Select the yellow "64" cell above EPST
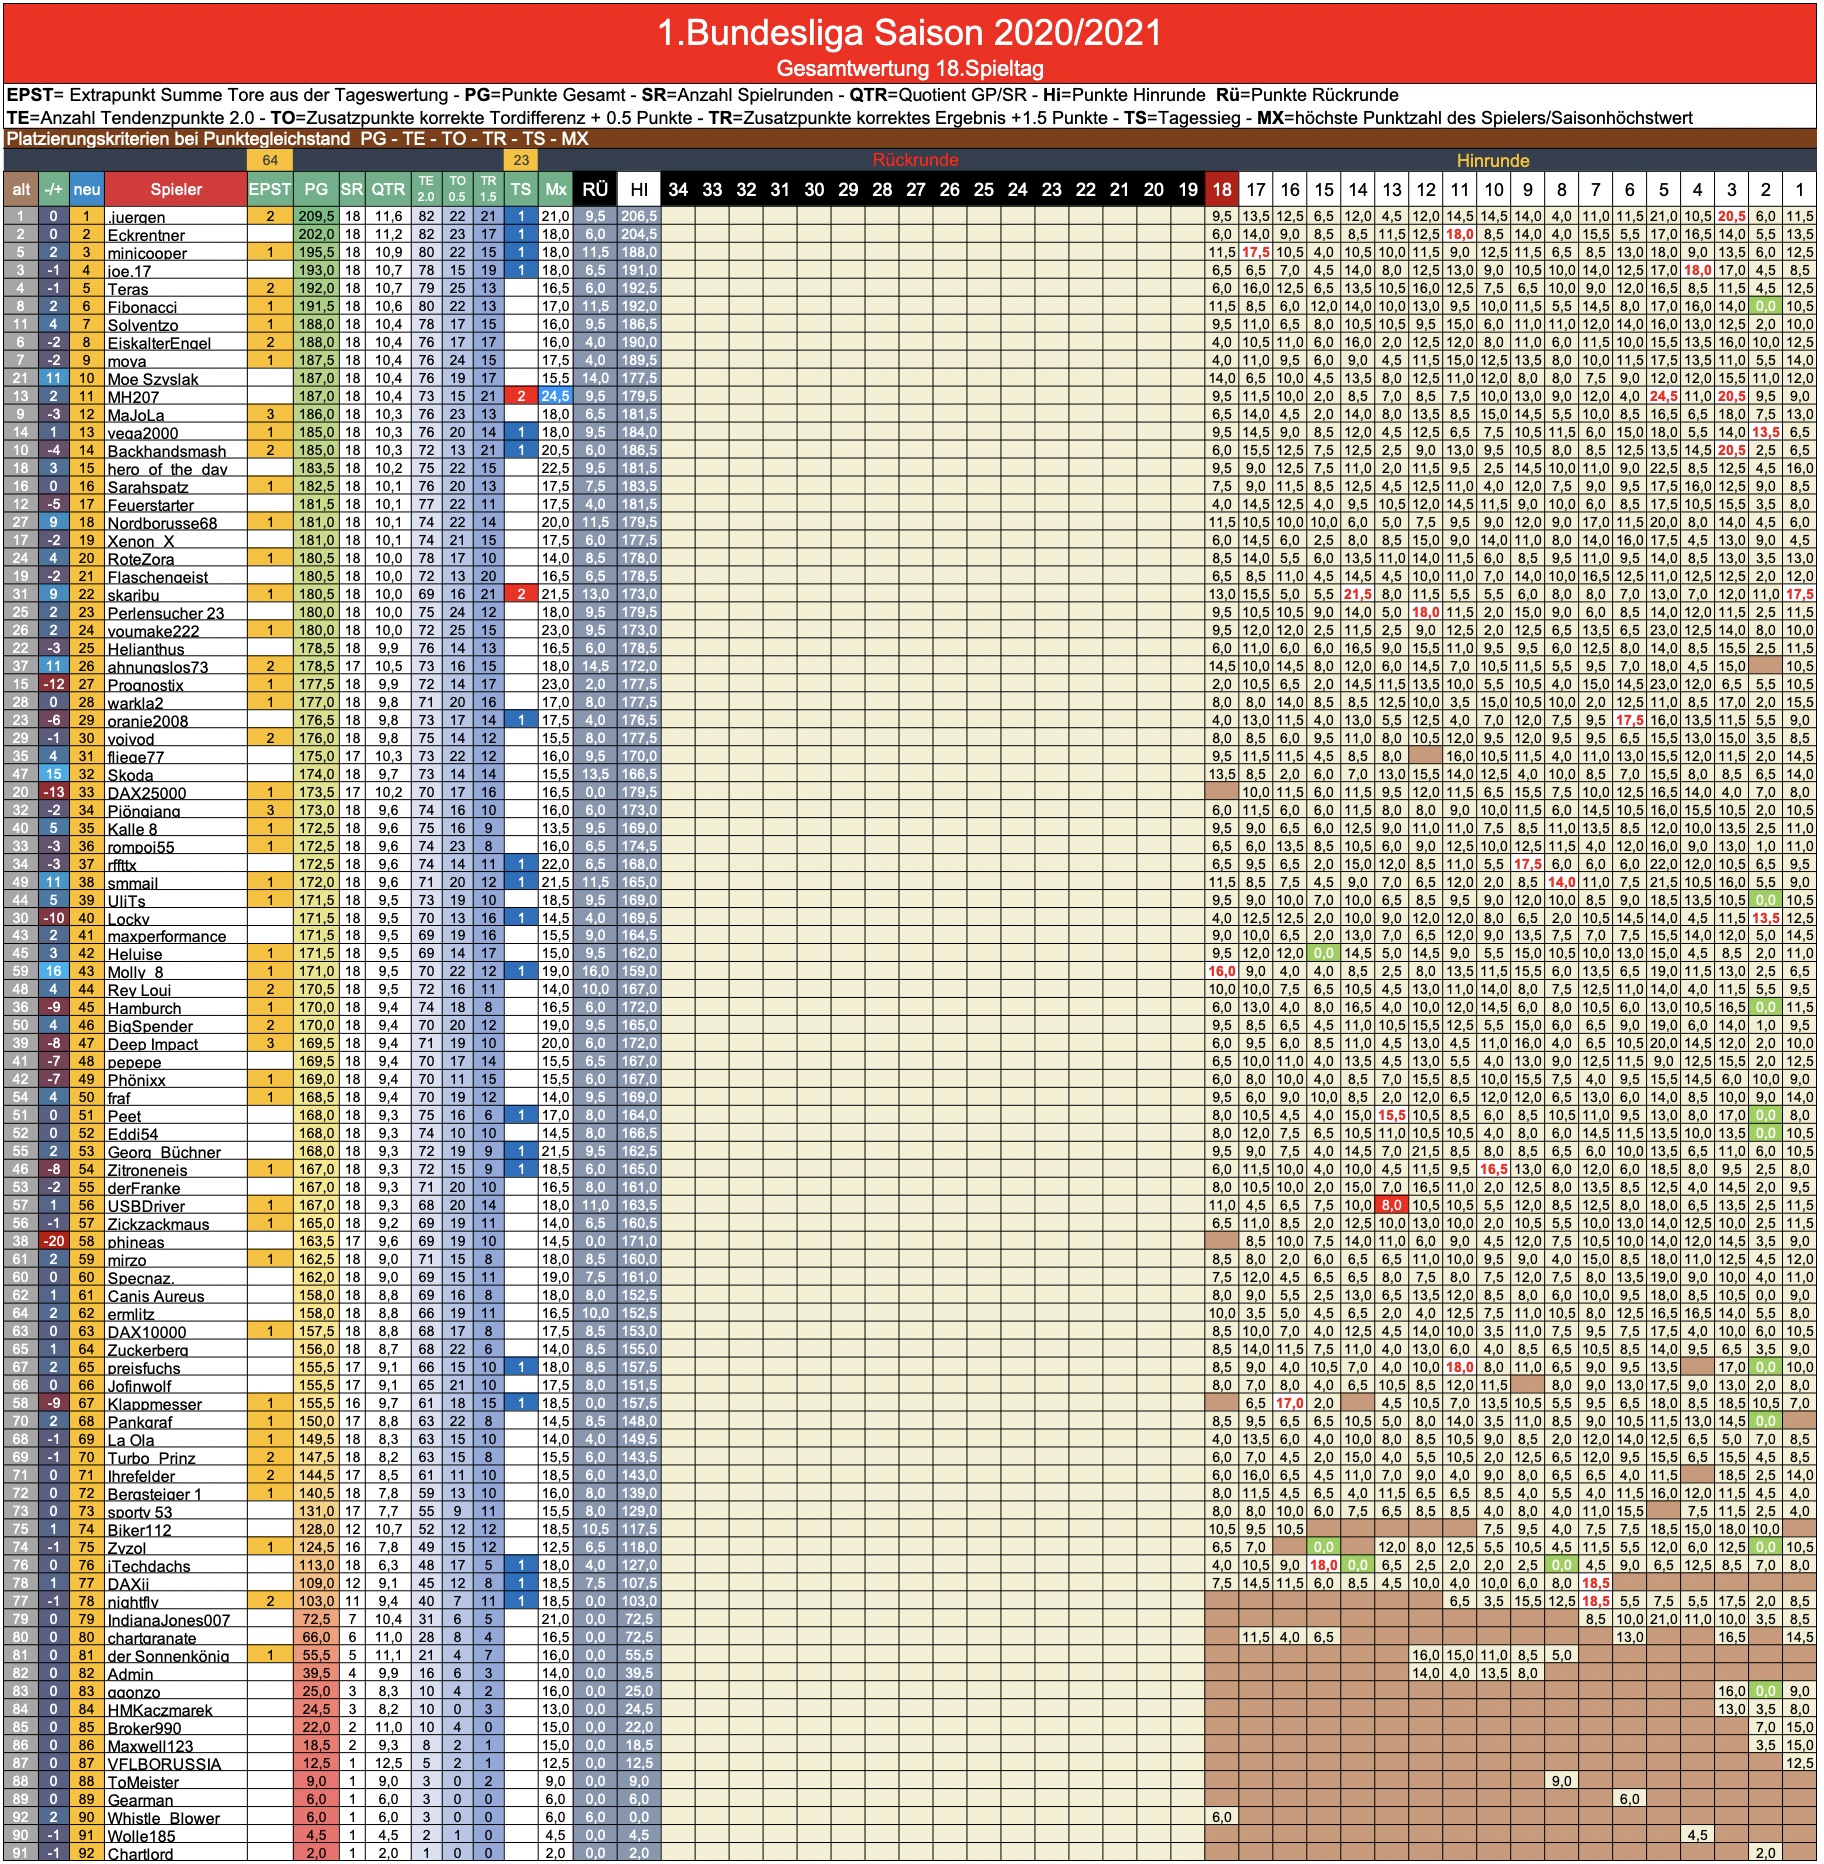The width and height of the screenshot is (1824, 1864). [270, 160]
